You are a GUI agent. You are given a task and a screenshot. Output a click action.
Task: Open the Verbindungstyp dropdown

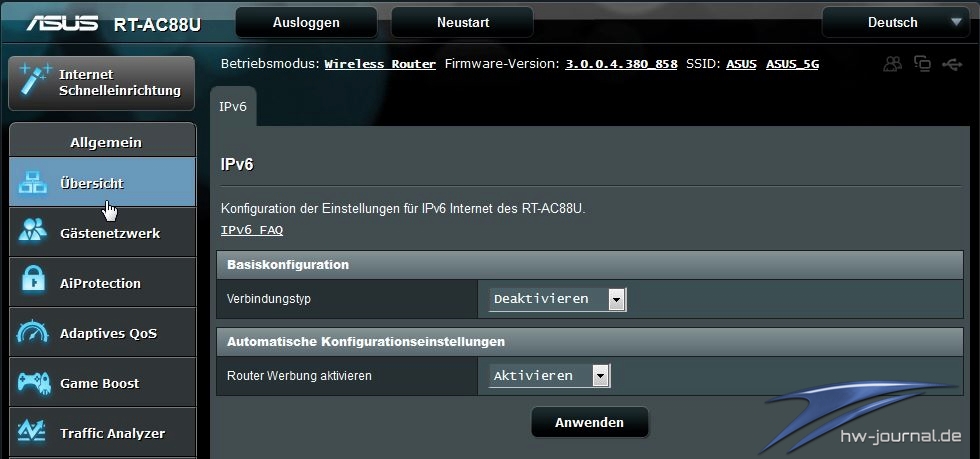click(557, 299)
